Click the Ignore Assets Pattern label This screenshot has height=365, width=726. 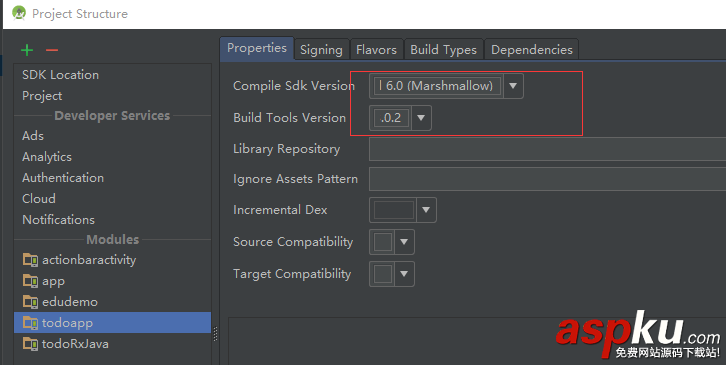point(295,179)
